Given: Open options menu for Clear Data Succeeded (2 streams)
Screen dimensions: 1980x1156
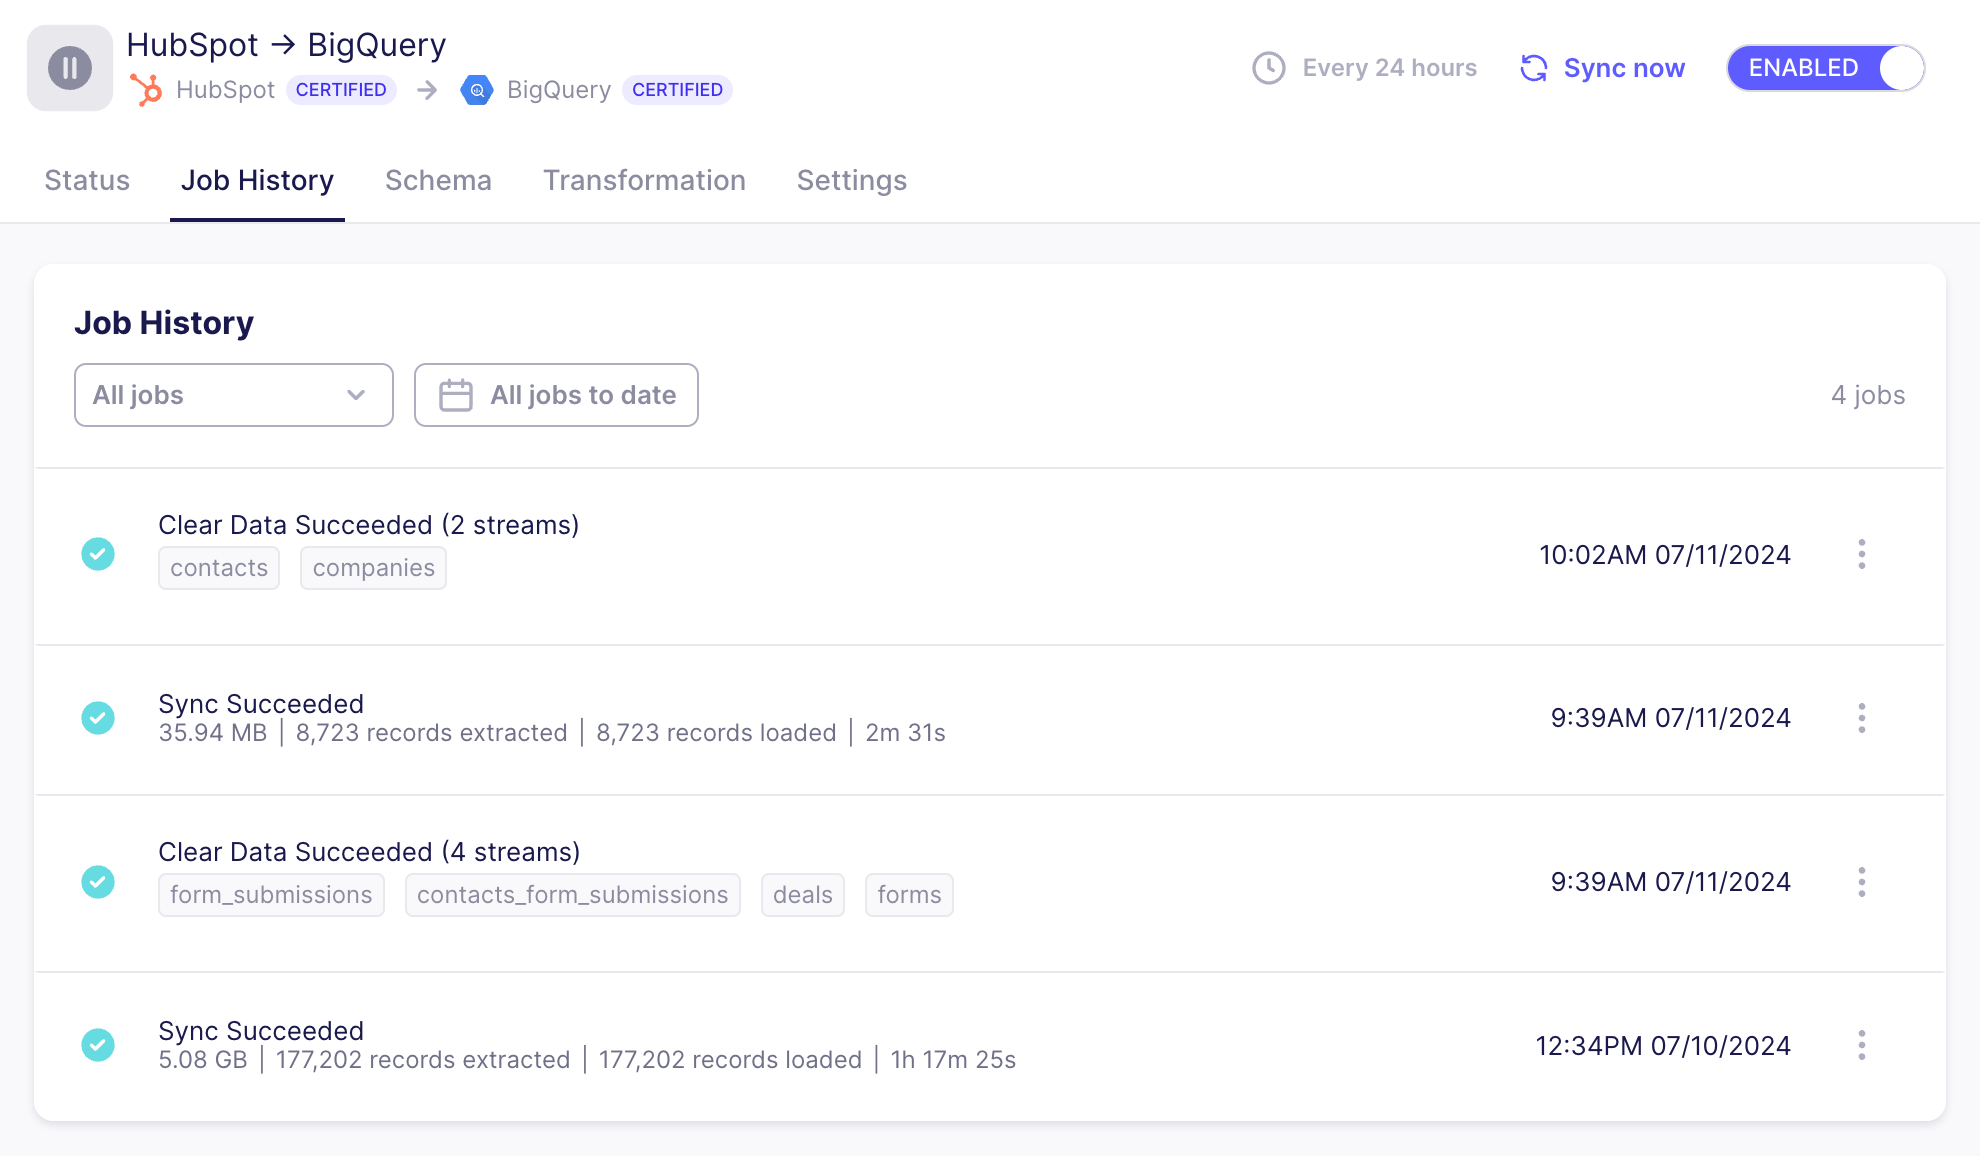Looking at the screenshot, I should [x=1862, y=555].
